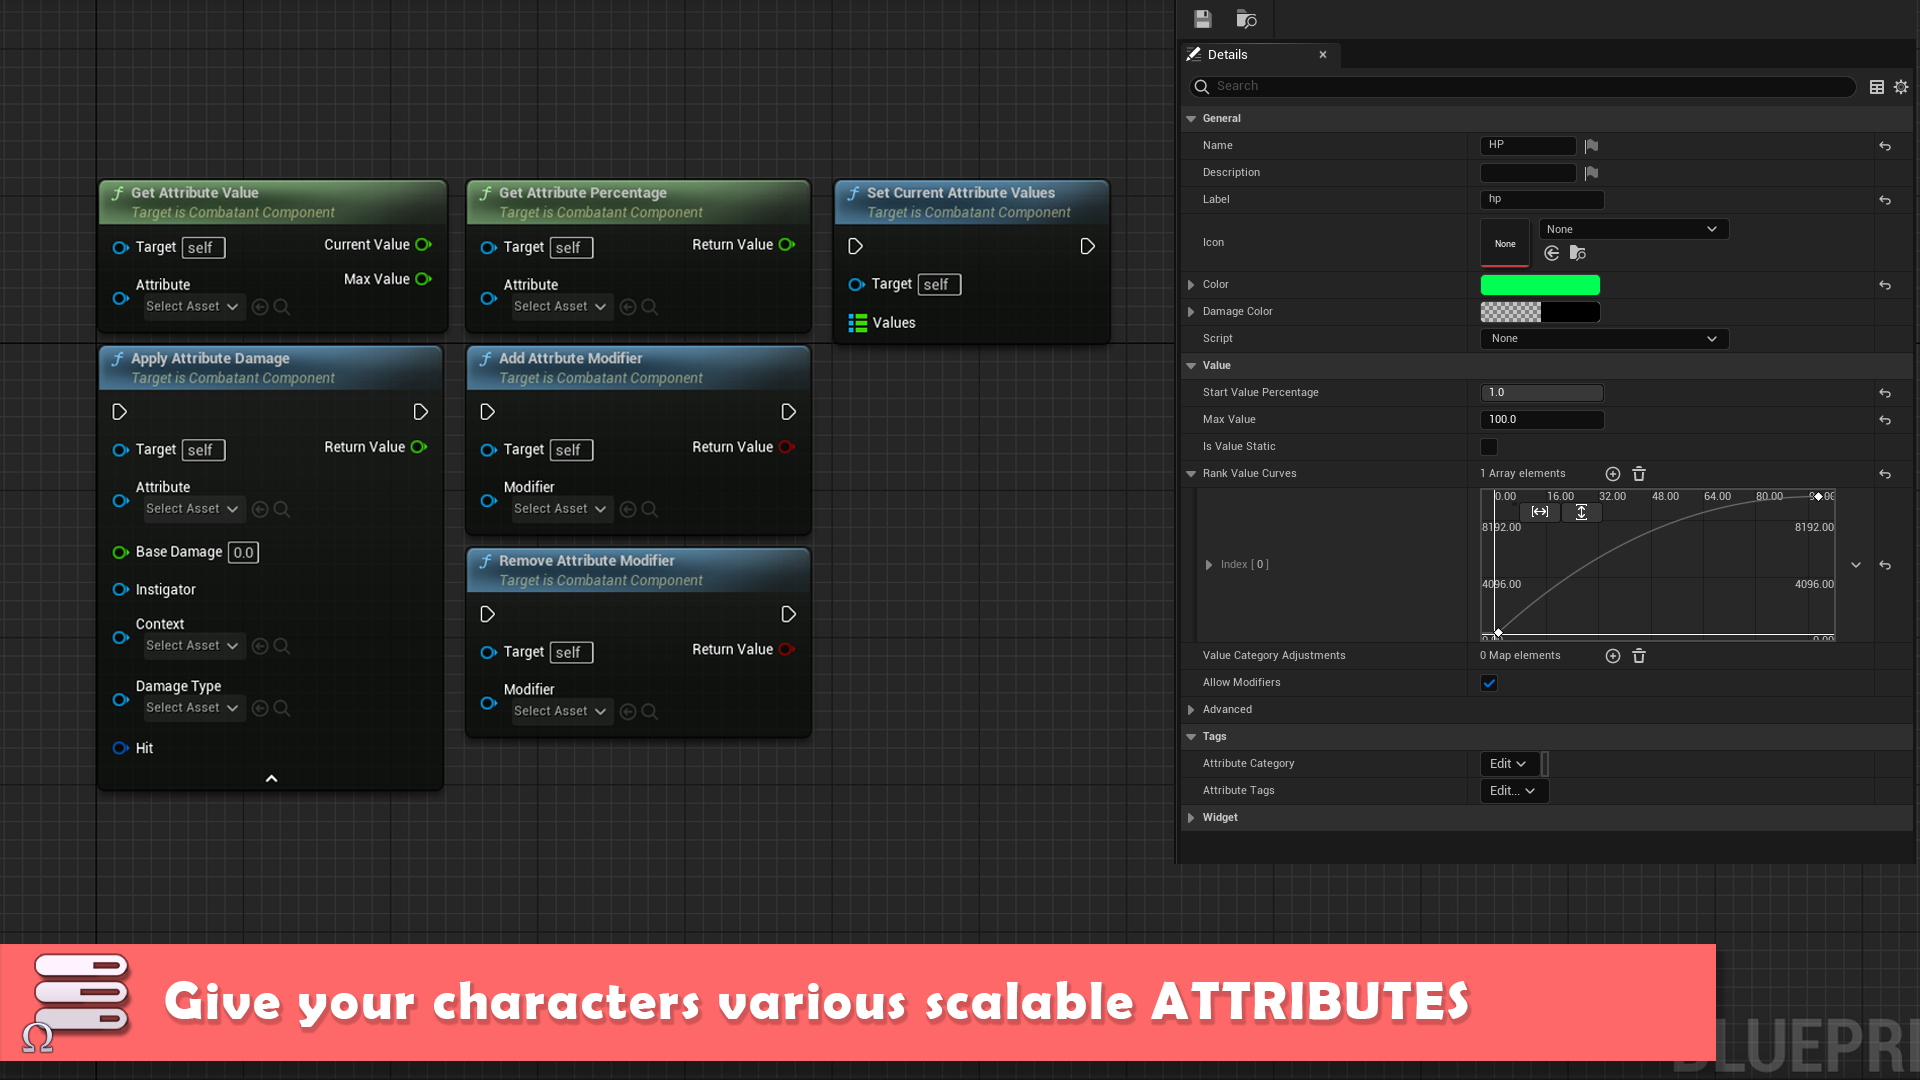Click the flag icon next to Name field

[x=1591, y=146]
